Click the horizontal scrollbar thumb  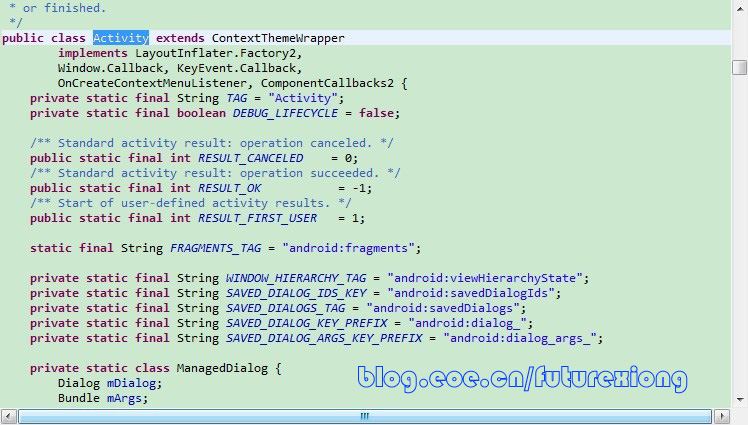point(365,416)
